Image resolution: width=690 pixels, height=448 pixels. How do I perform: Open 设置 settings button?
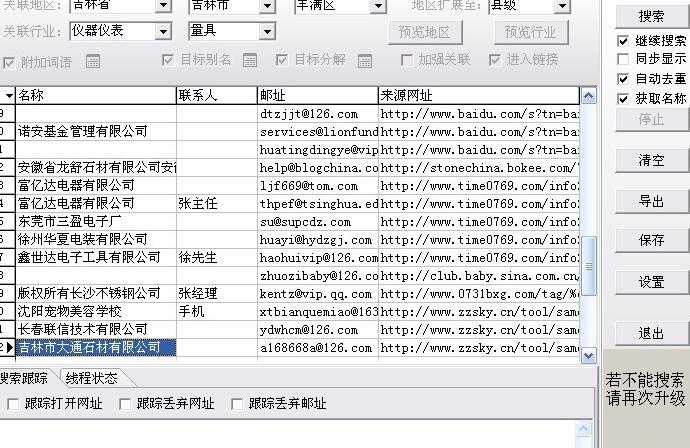tap(651, 282)
